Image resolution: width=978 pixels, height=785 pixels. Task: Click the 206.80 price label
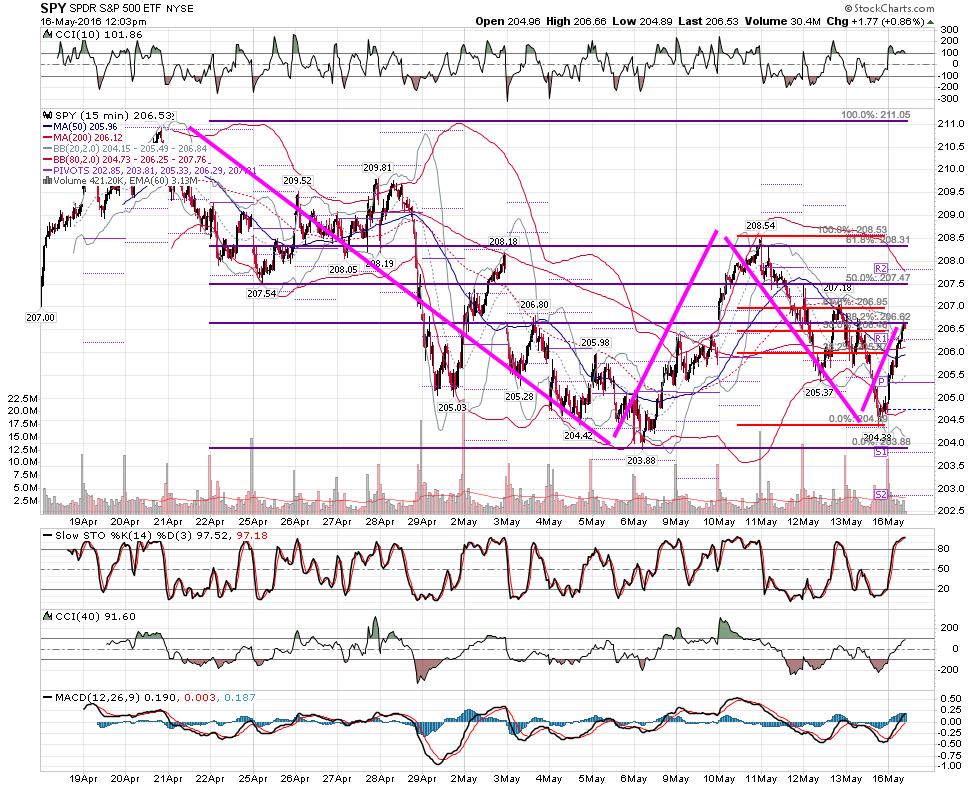pos(535,305)
